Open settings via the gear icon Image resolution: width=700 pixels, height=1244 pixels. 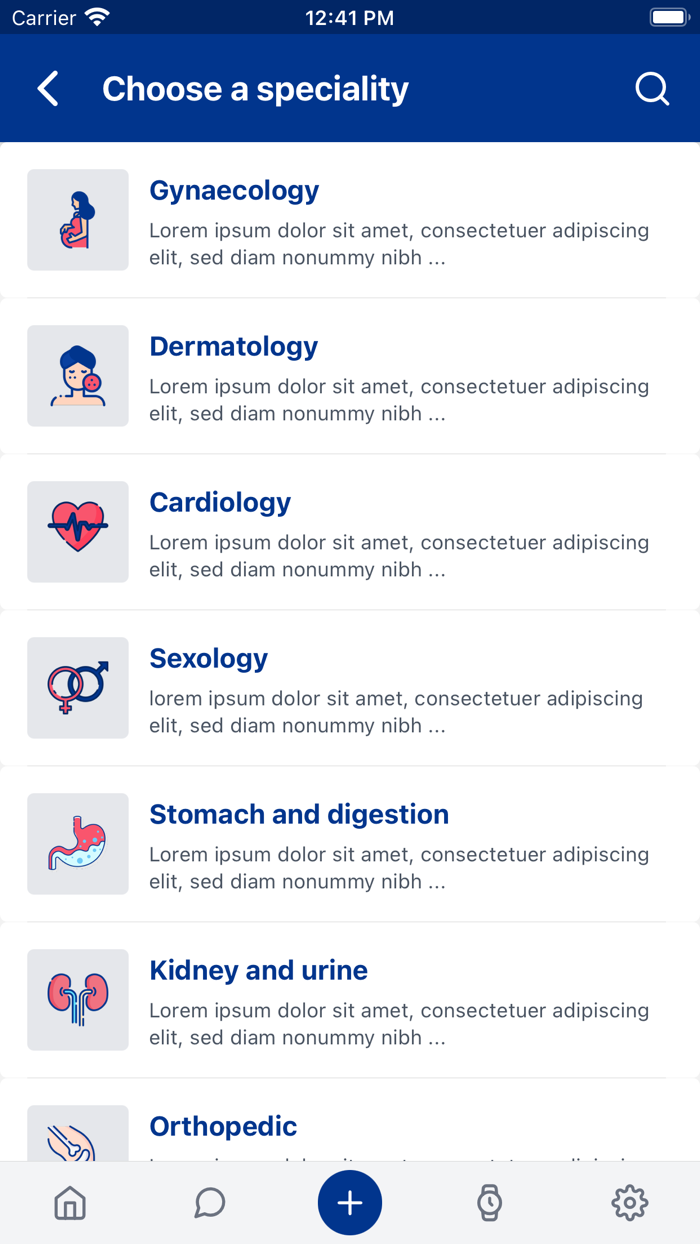[x=629, y=1203]
